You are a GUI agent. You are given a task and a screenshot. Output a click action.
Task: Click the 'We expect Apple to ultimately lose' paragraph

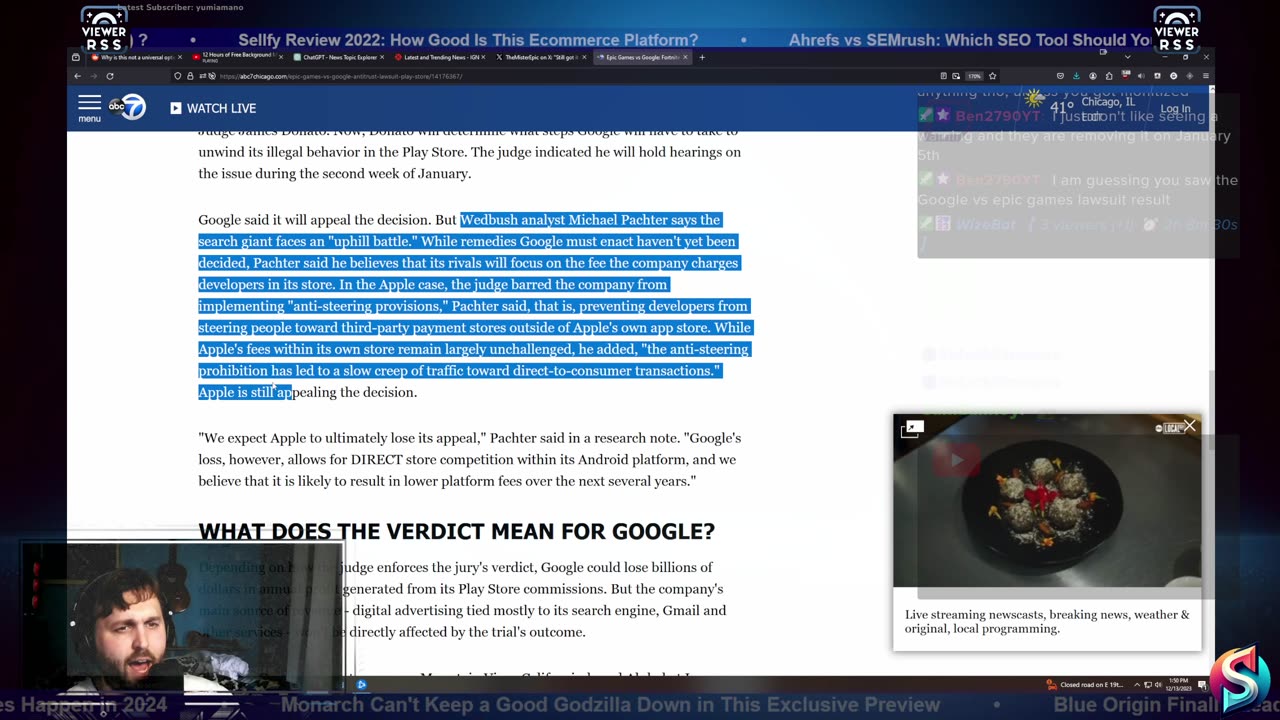(x=467, y=459)
